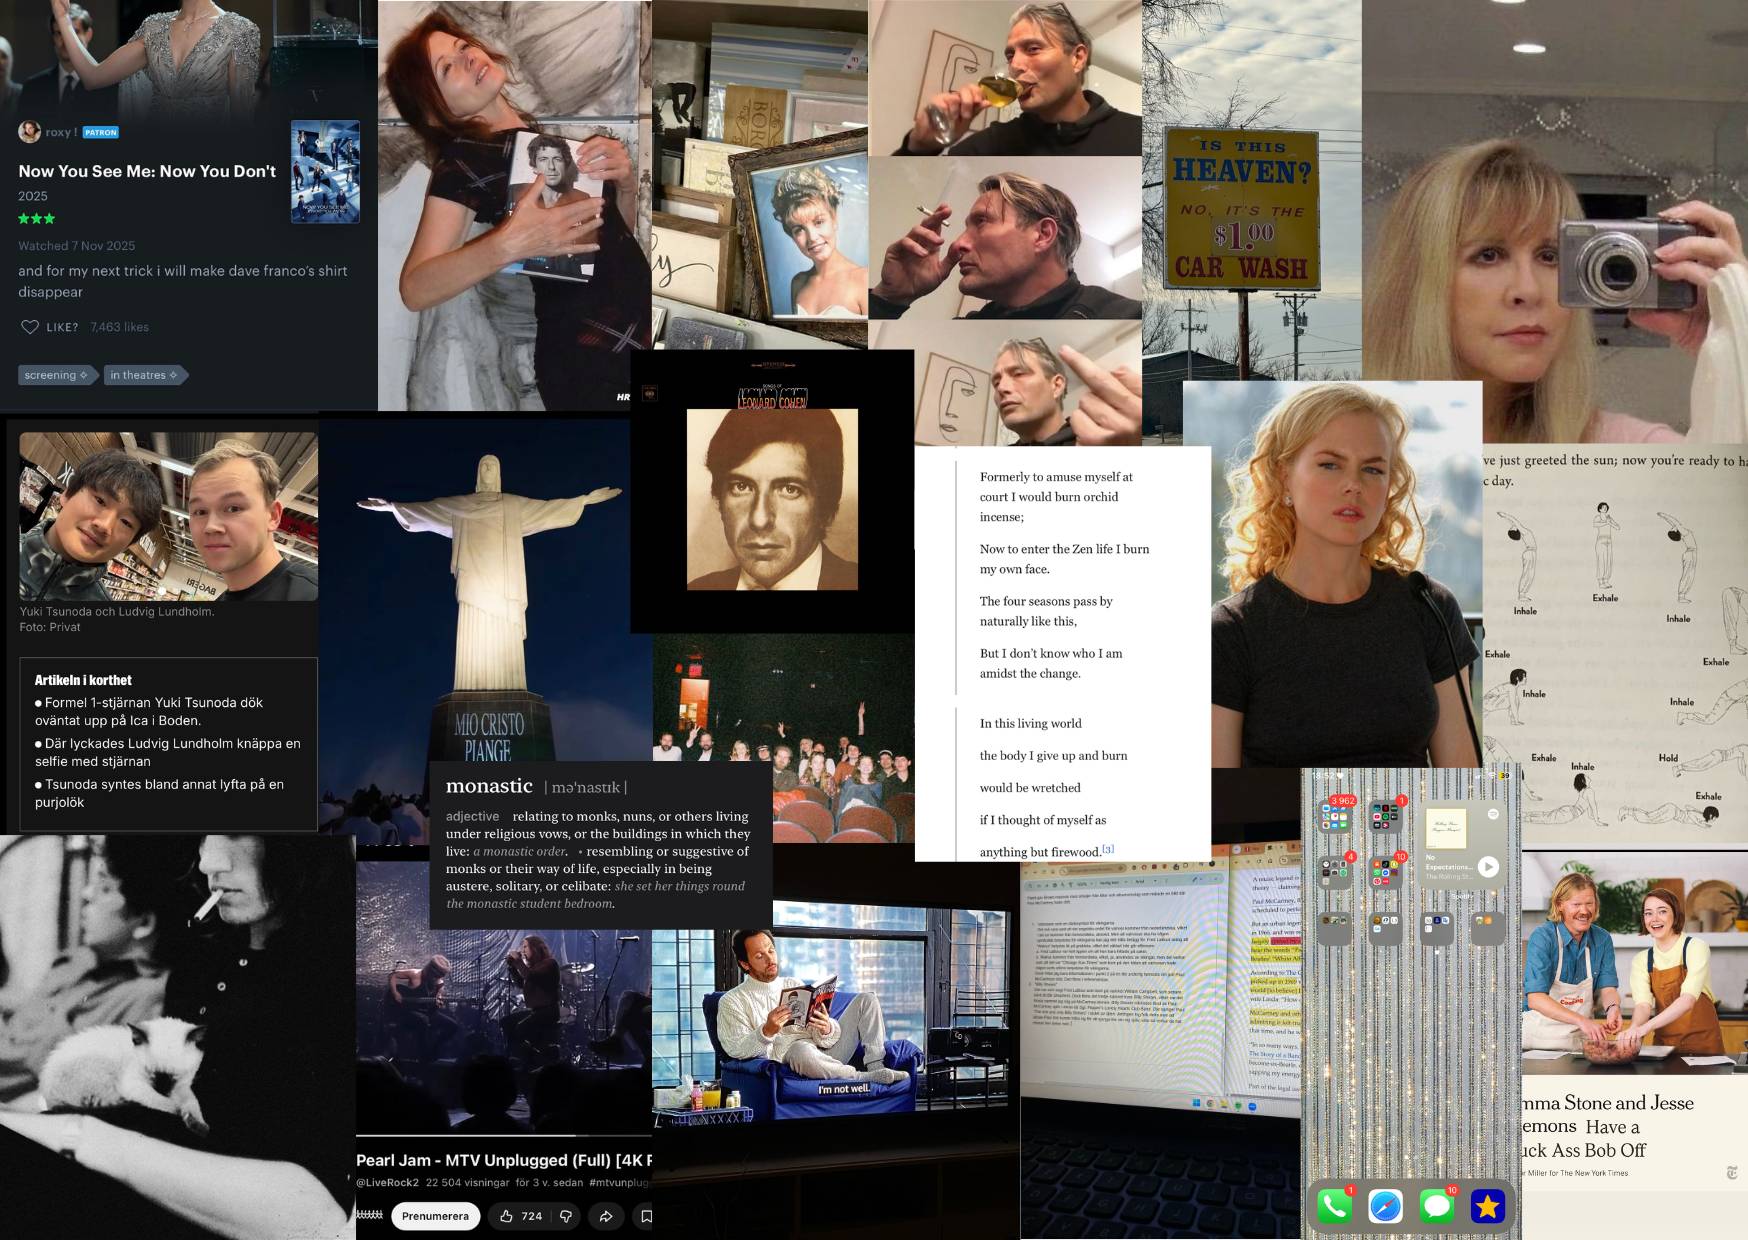
Task: Open the @LiveRock2 channel
Action: coord(388,1182)
